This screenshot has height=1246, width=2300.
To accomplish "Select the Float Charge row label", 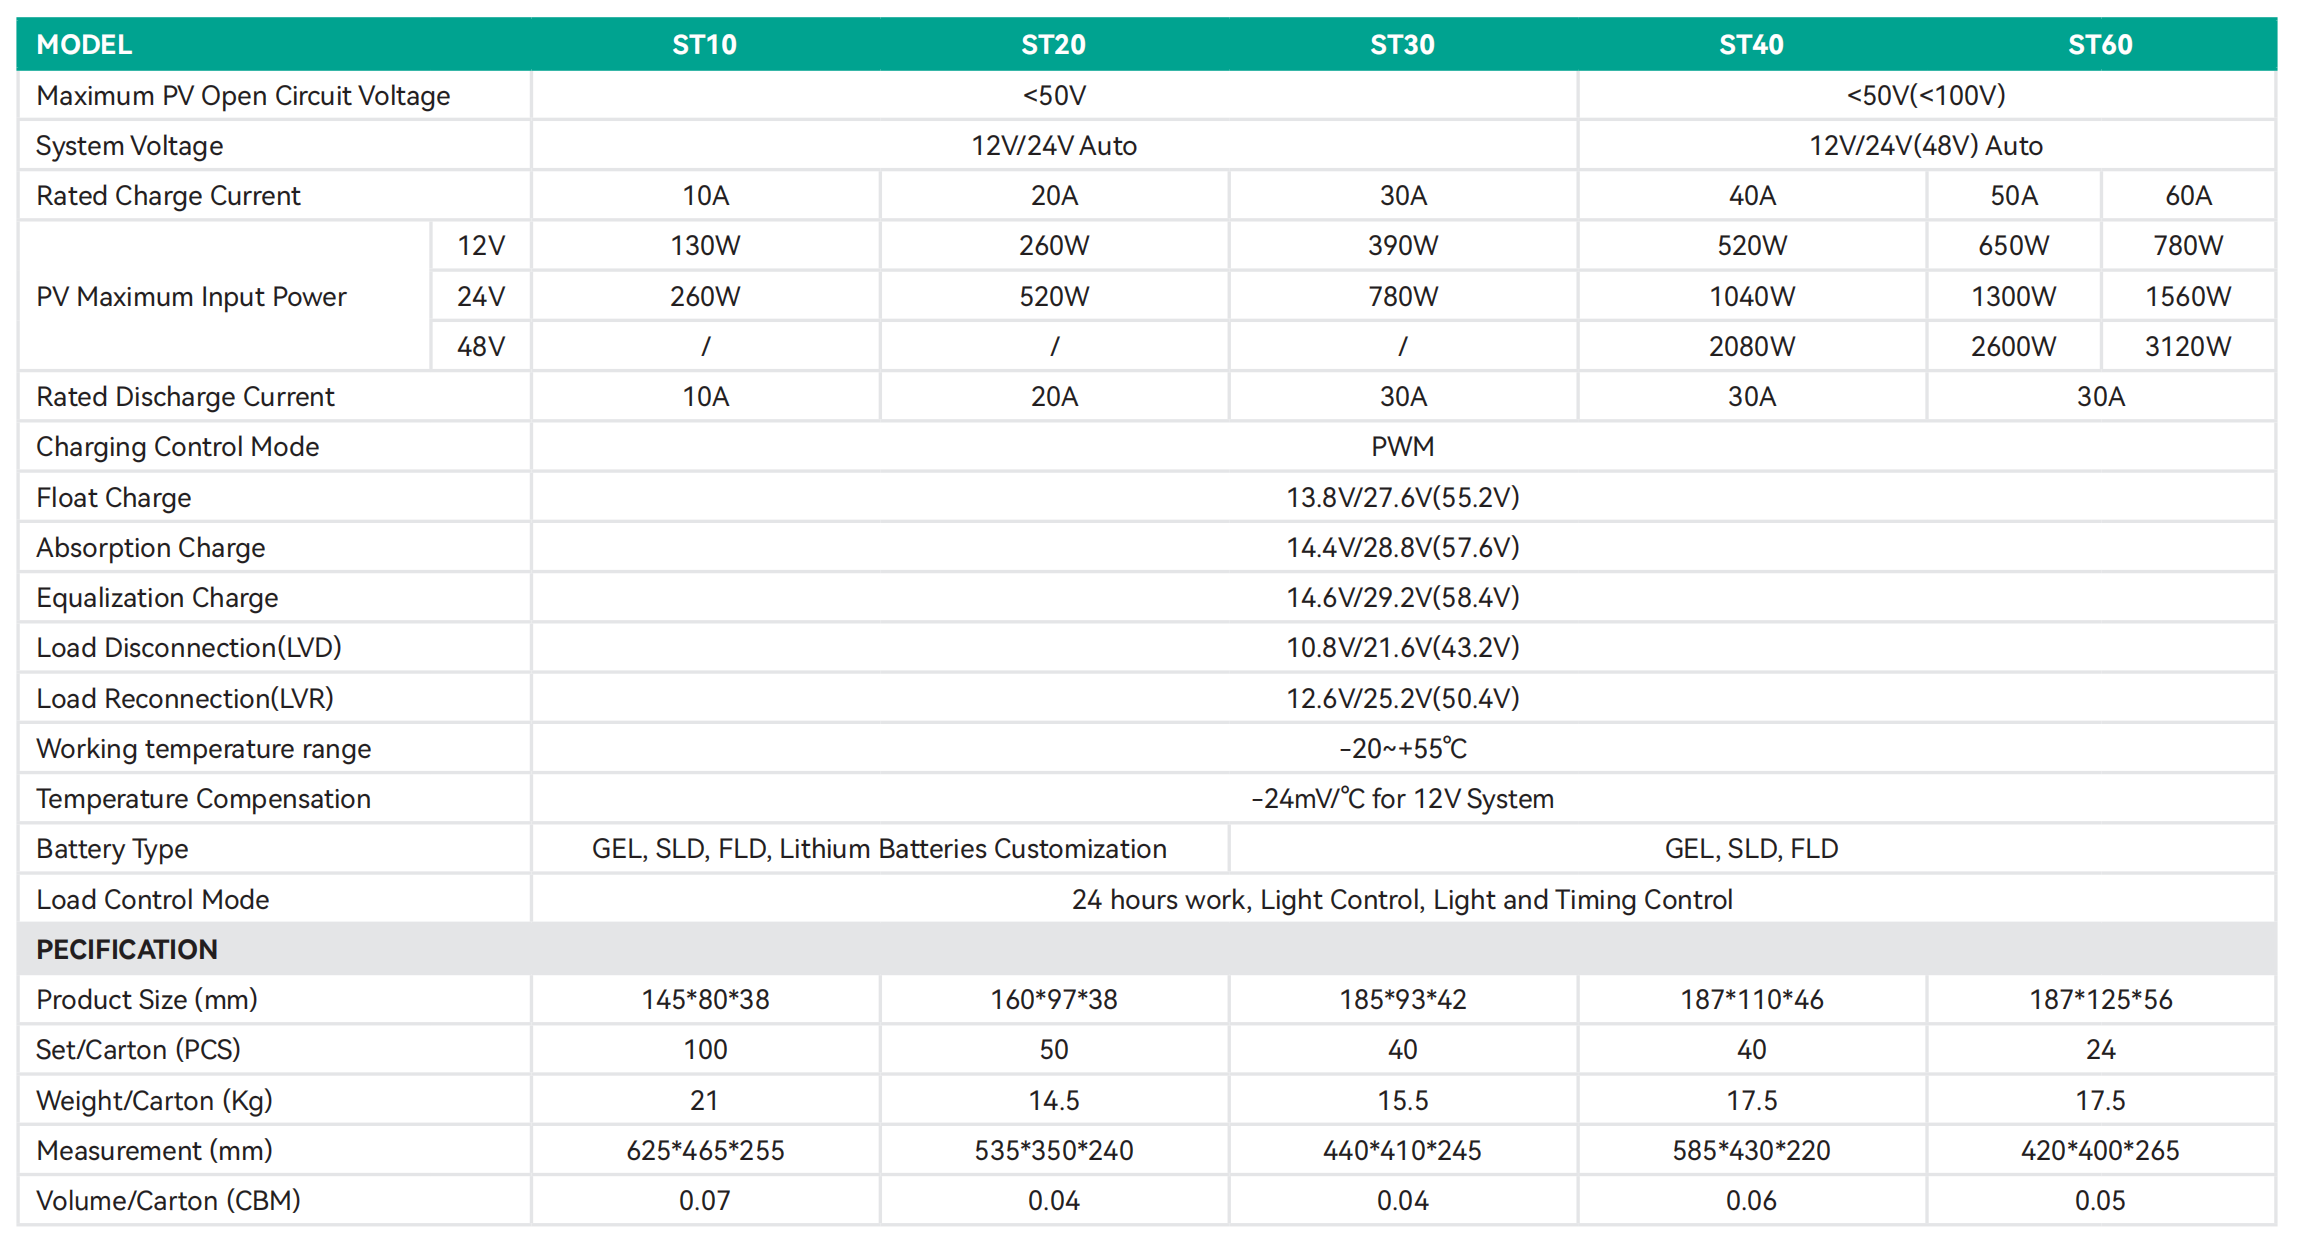I will (113, 498).
